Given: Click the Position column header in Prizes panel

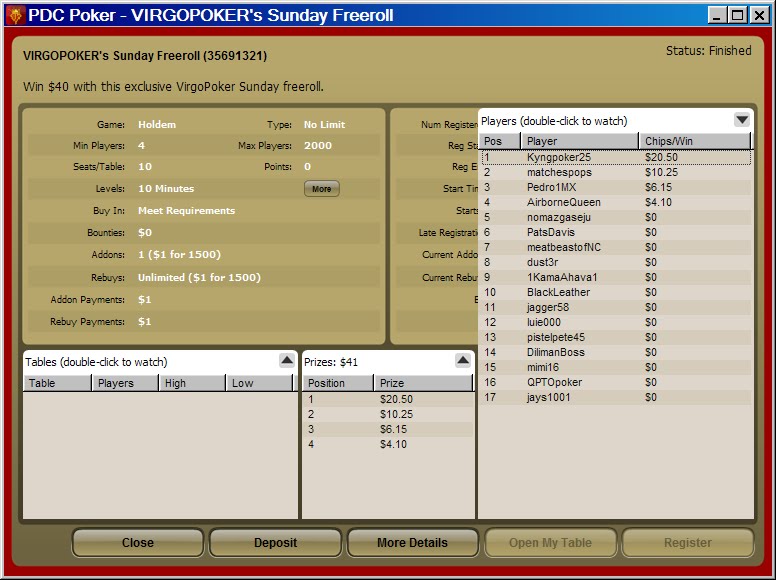Looking at the screenshot, I should click(338, 383).
